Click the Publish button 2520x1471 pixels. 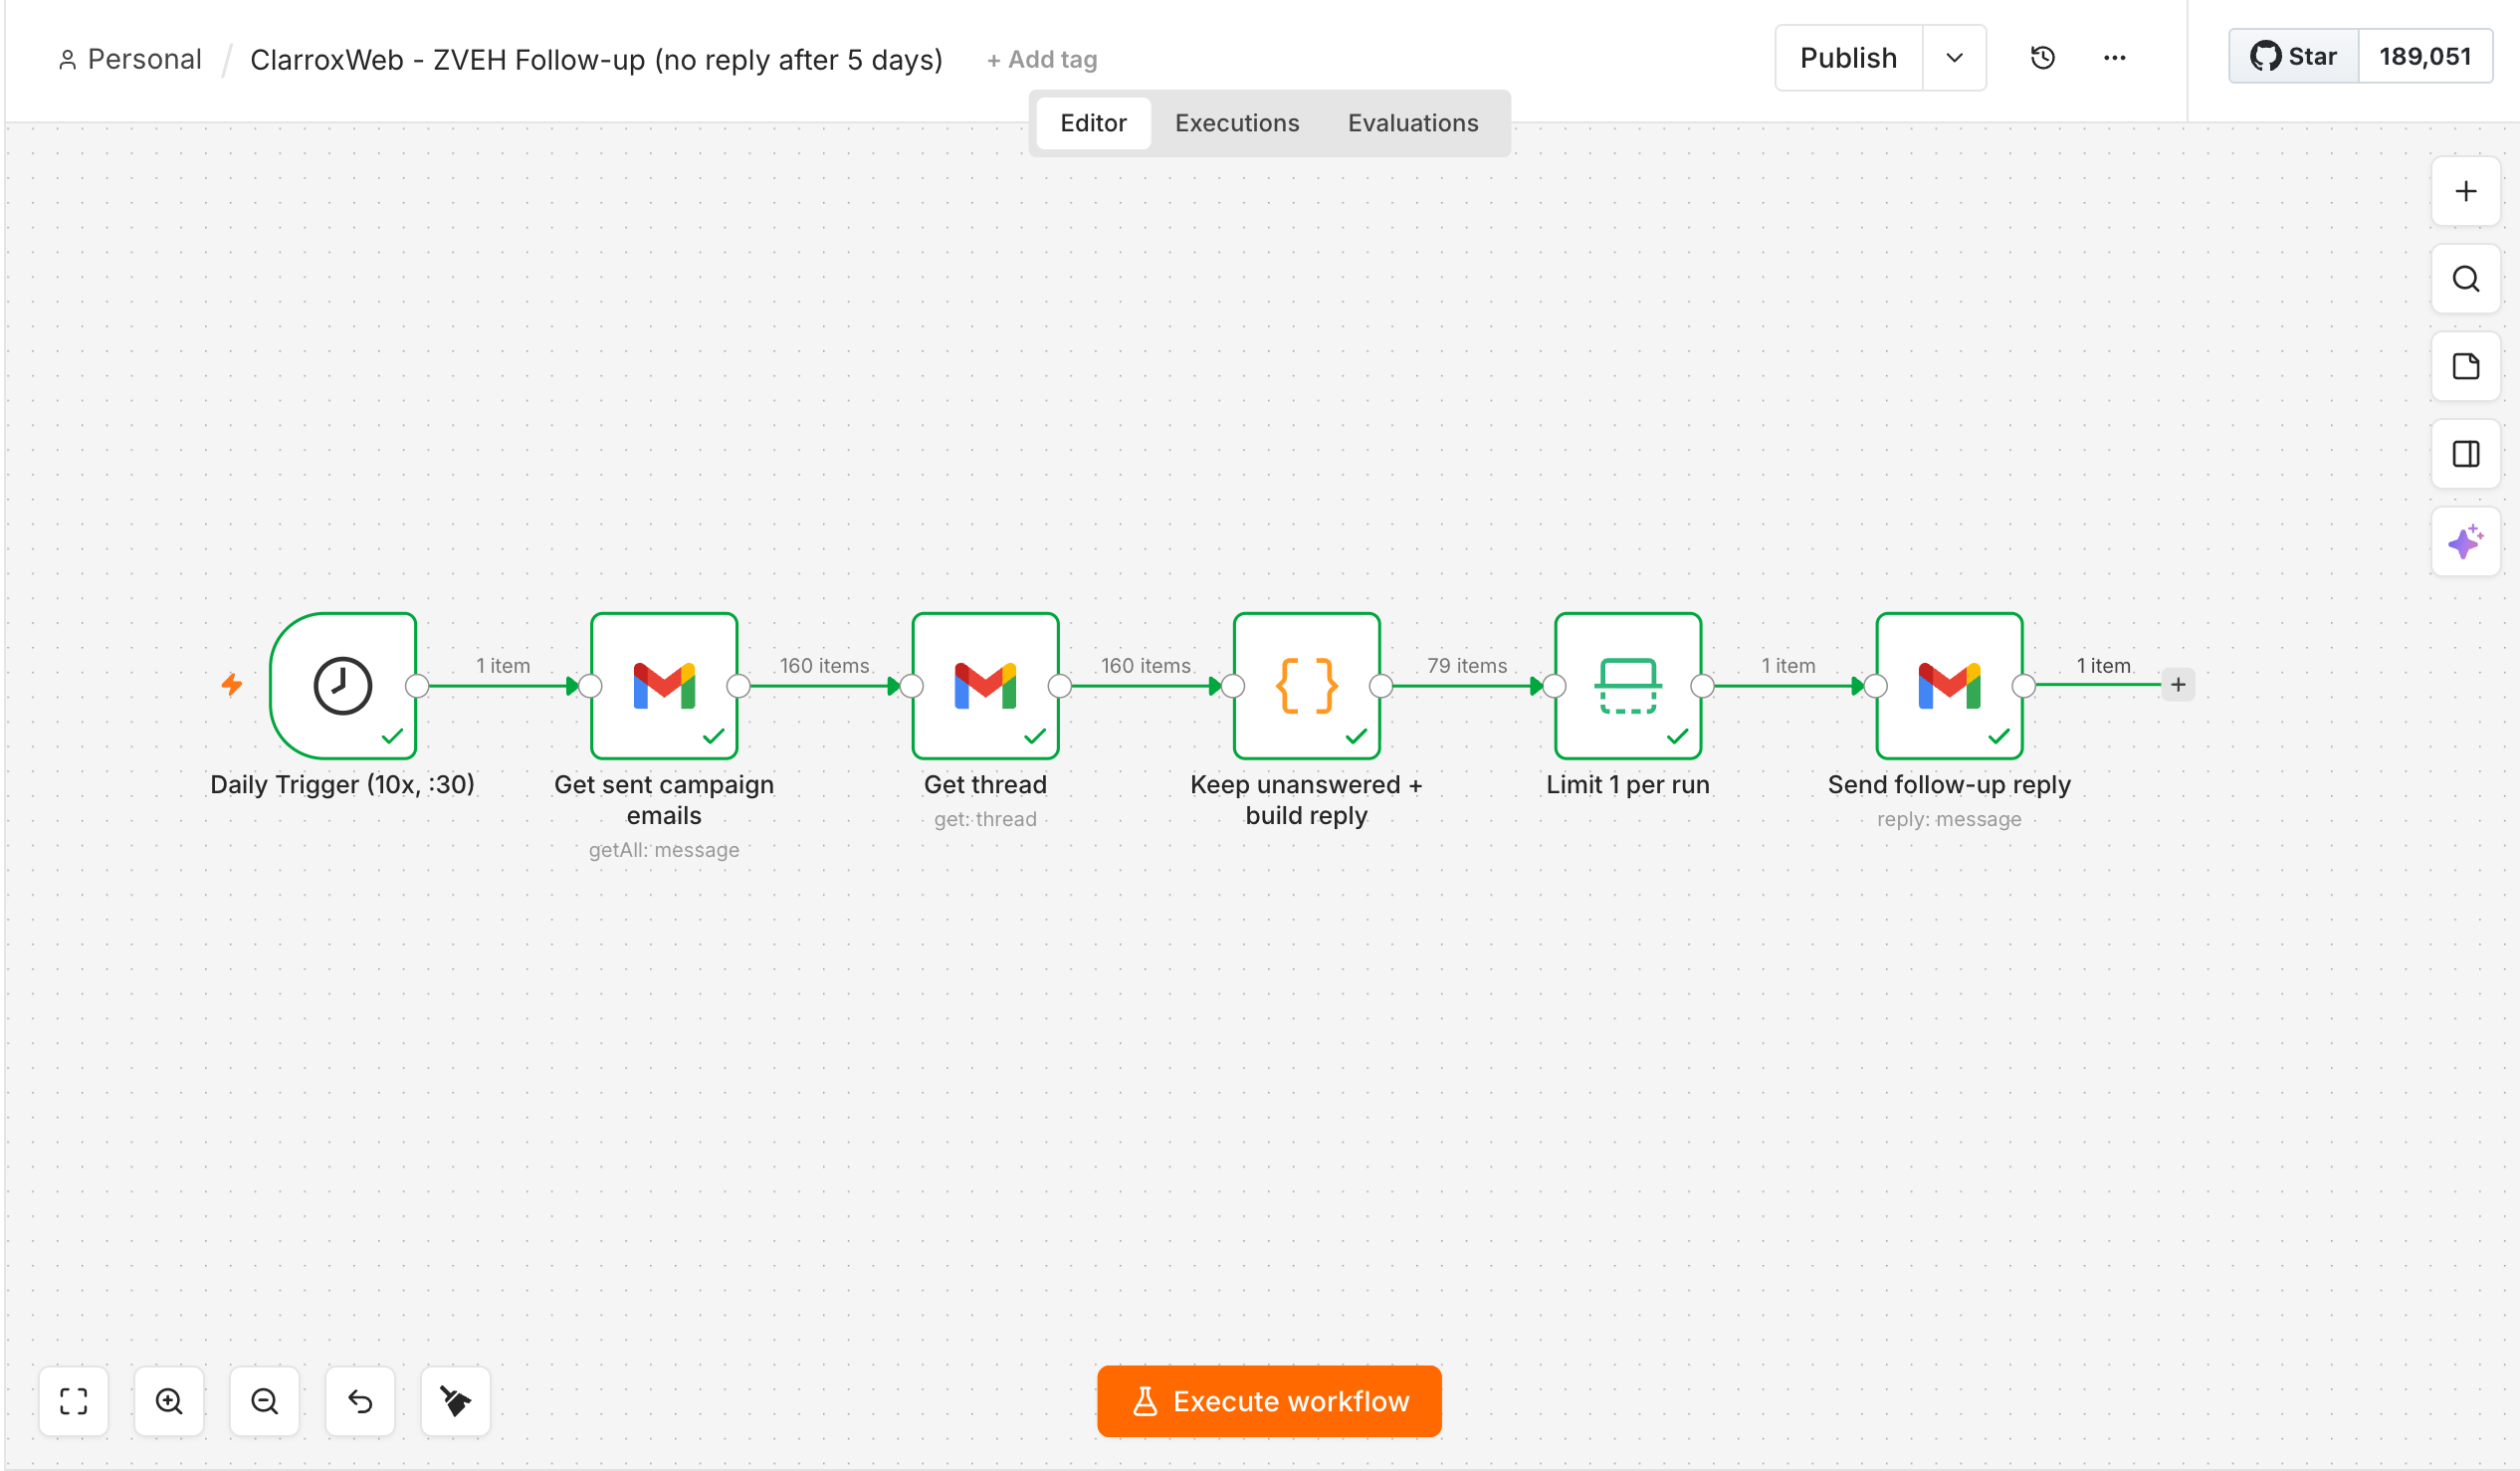tap(1849, 58)
